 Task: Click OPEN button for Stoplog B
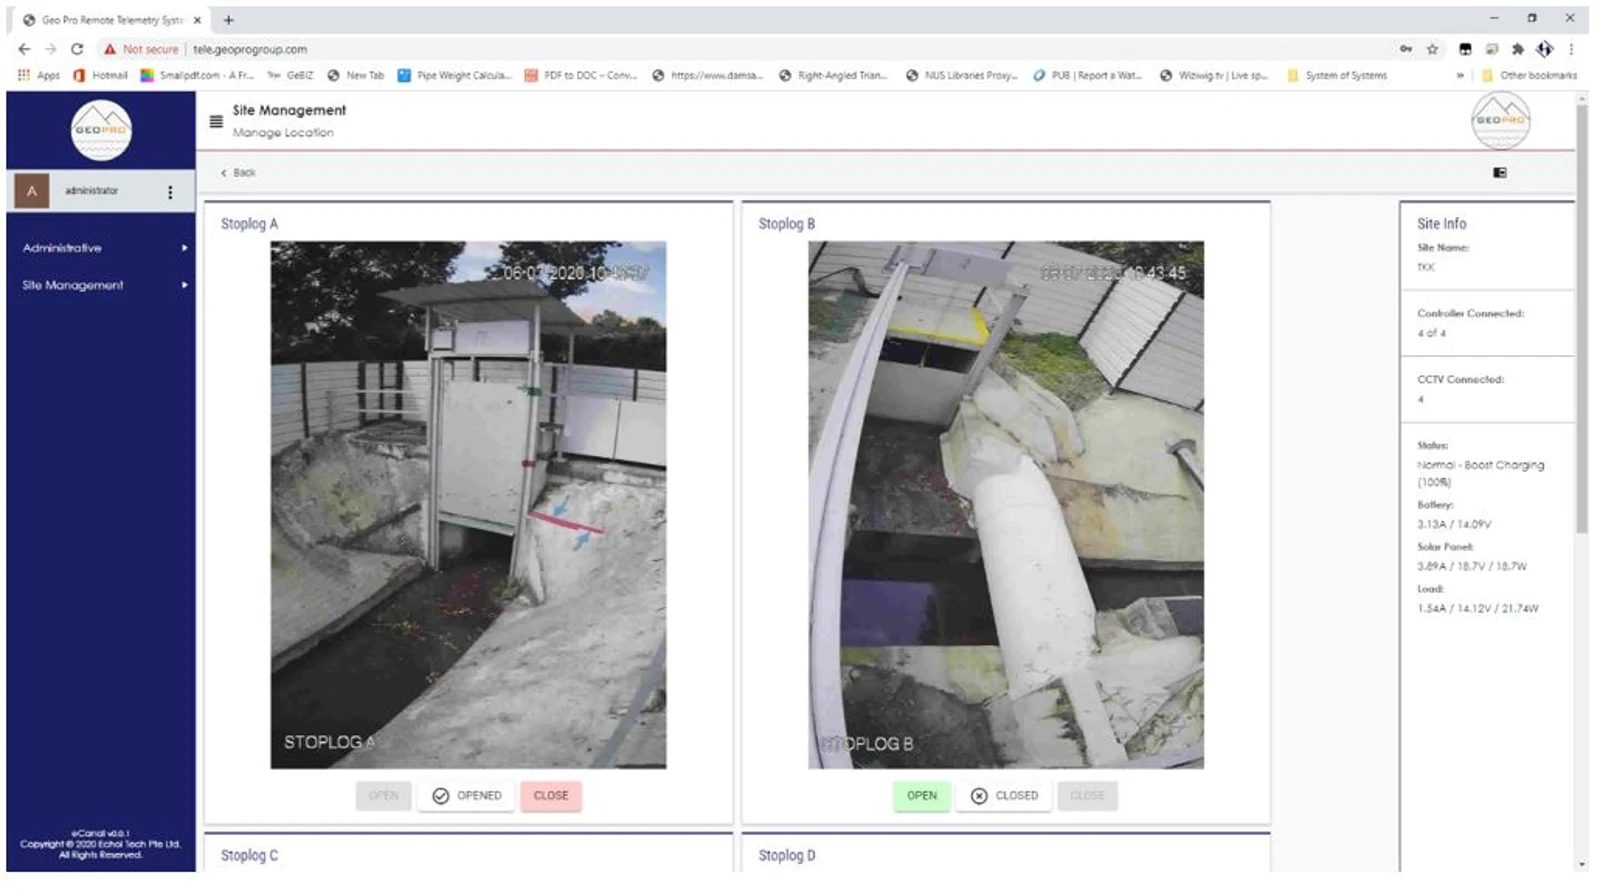point(922,796)
